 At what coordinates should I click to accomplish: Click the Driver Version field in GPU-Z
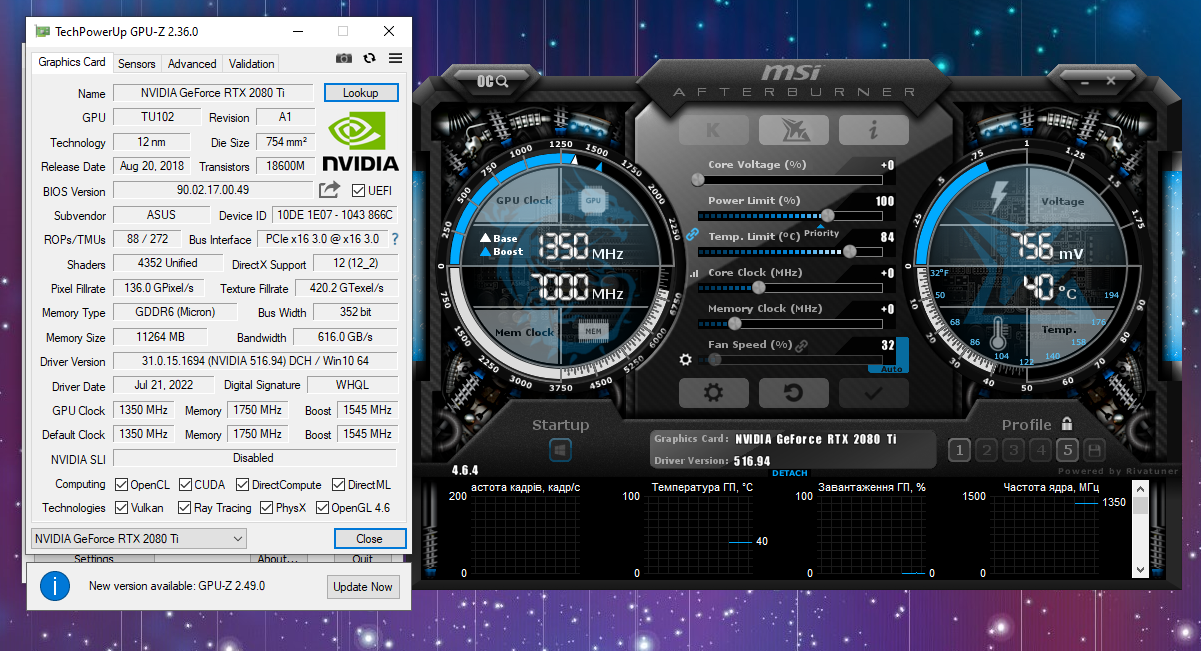click(x=255, y=361)
